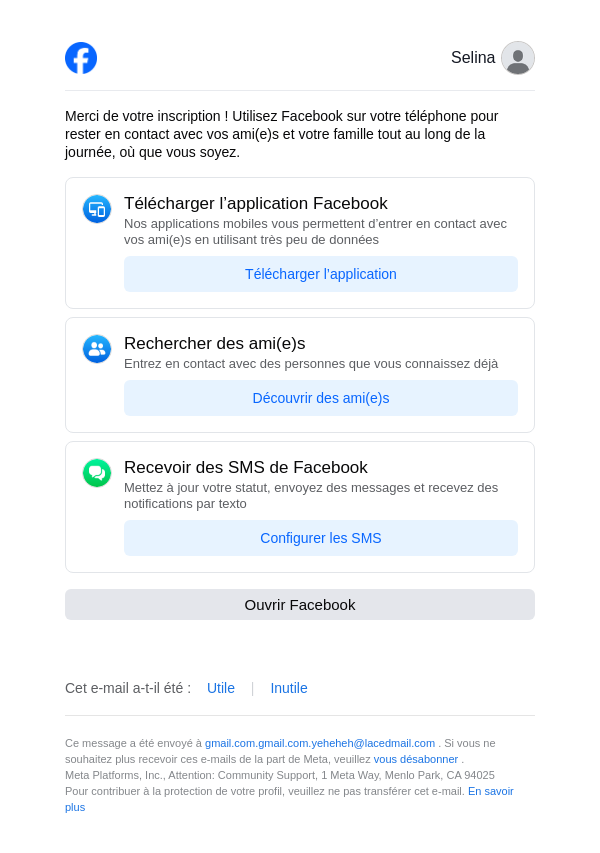Click the green SMS chat icon

coord(97,473)
